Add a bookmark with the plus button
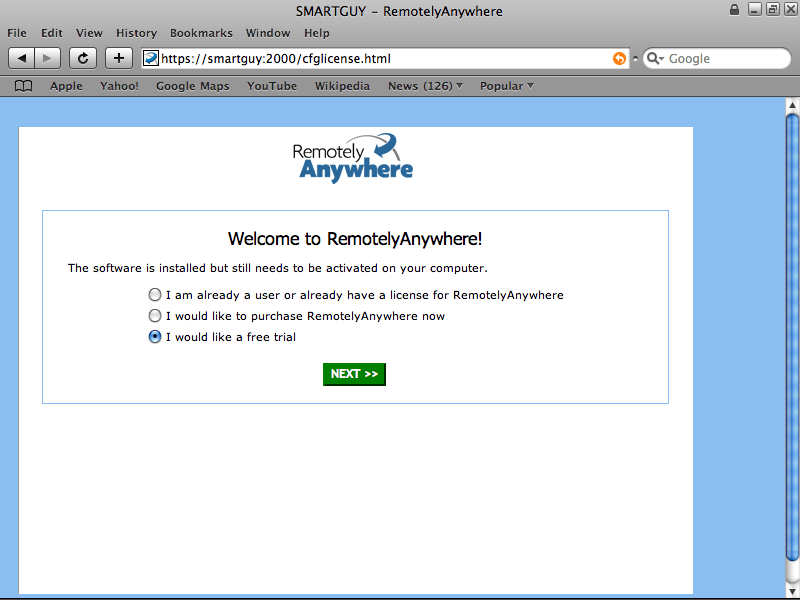800x600 pixels. pyautogui.click(x=119, y=58)
